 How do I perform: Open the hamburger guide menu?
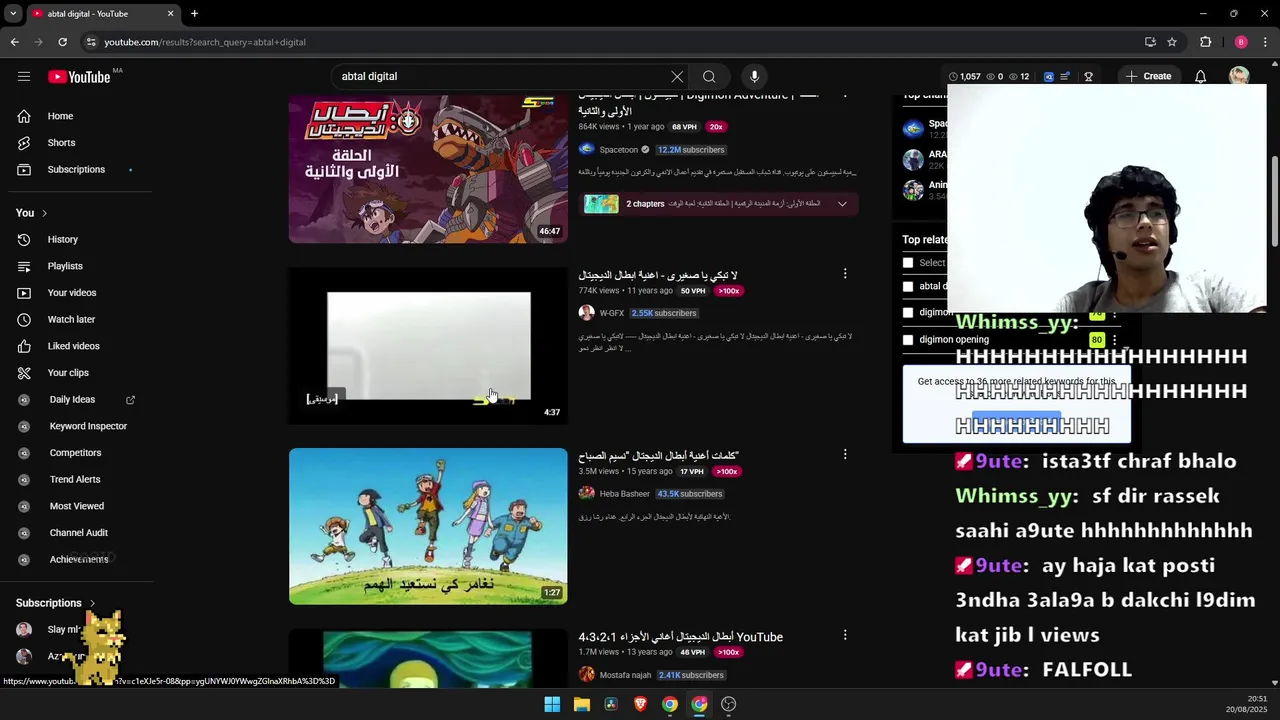tap(24, 77)
